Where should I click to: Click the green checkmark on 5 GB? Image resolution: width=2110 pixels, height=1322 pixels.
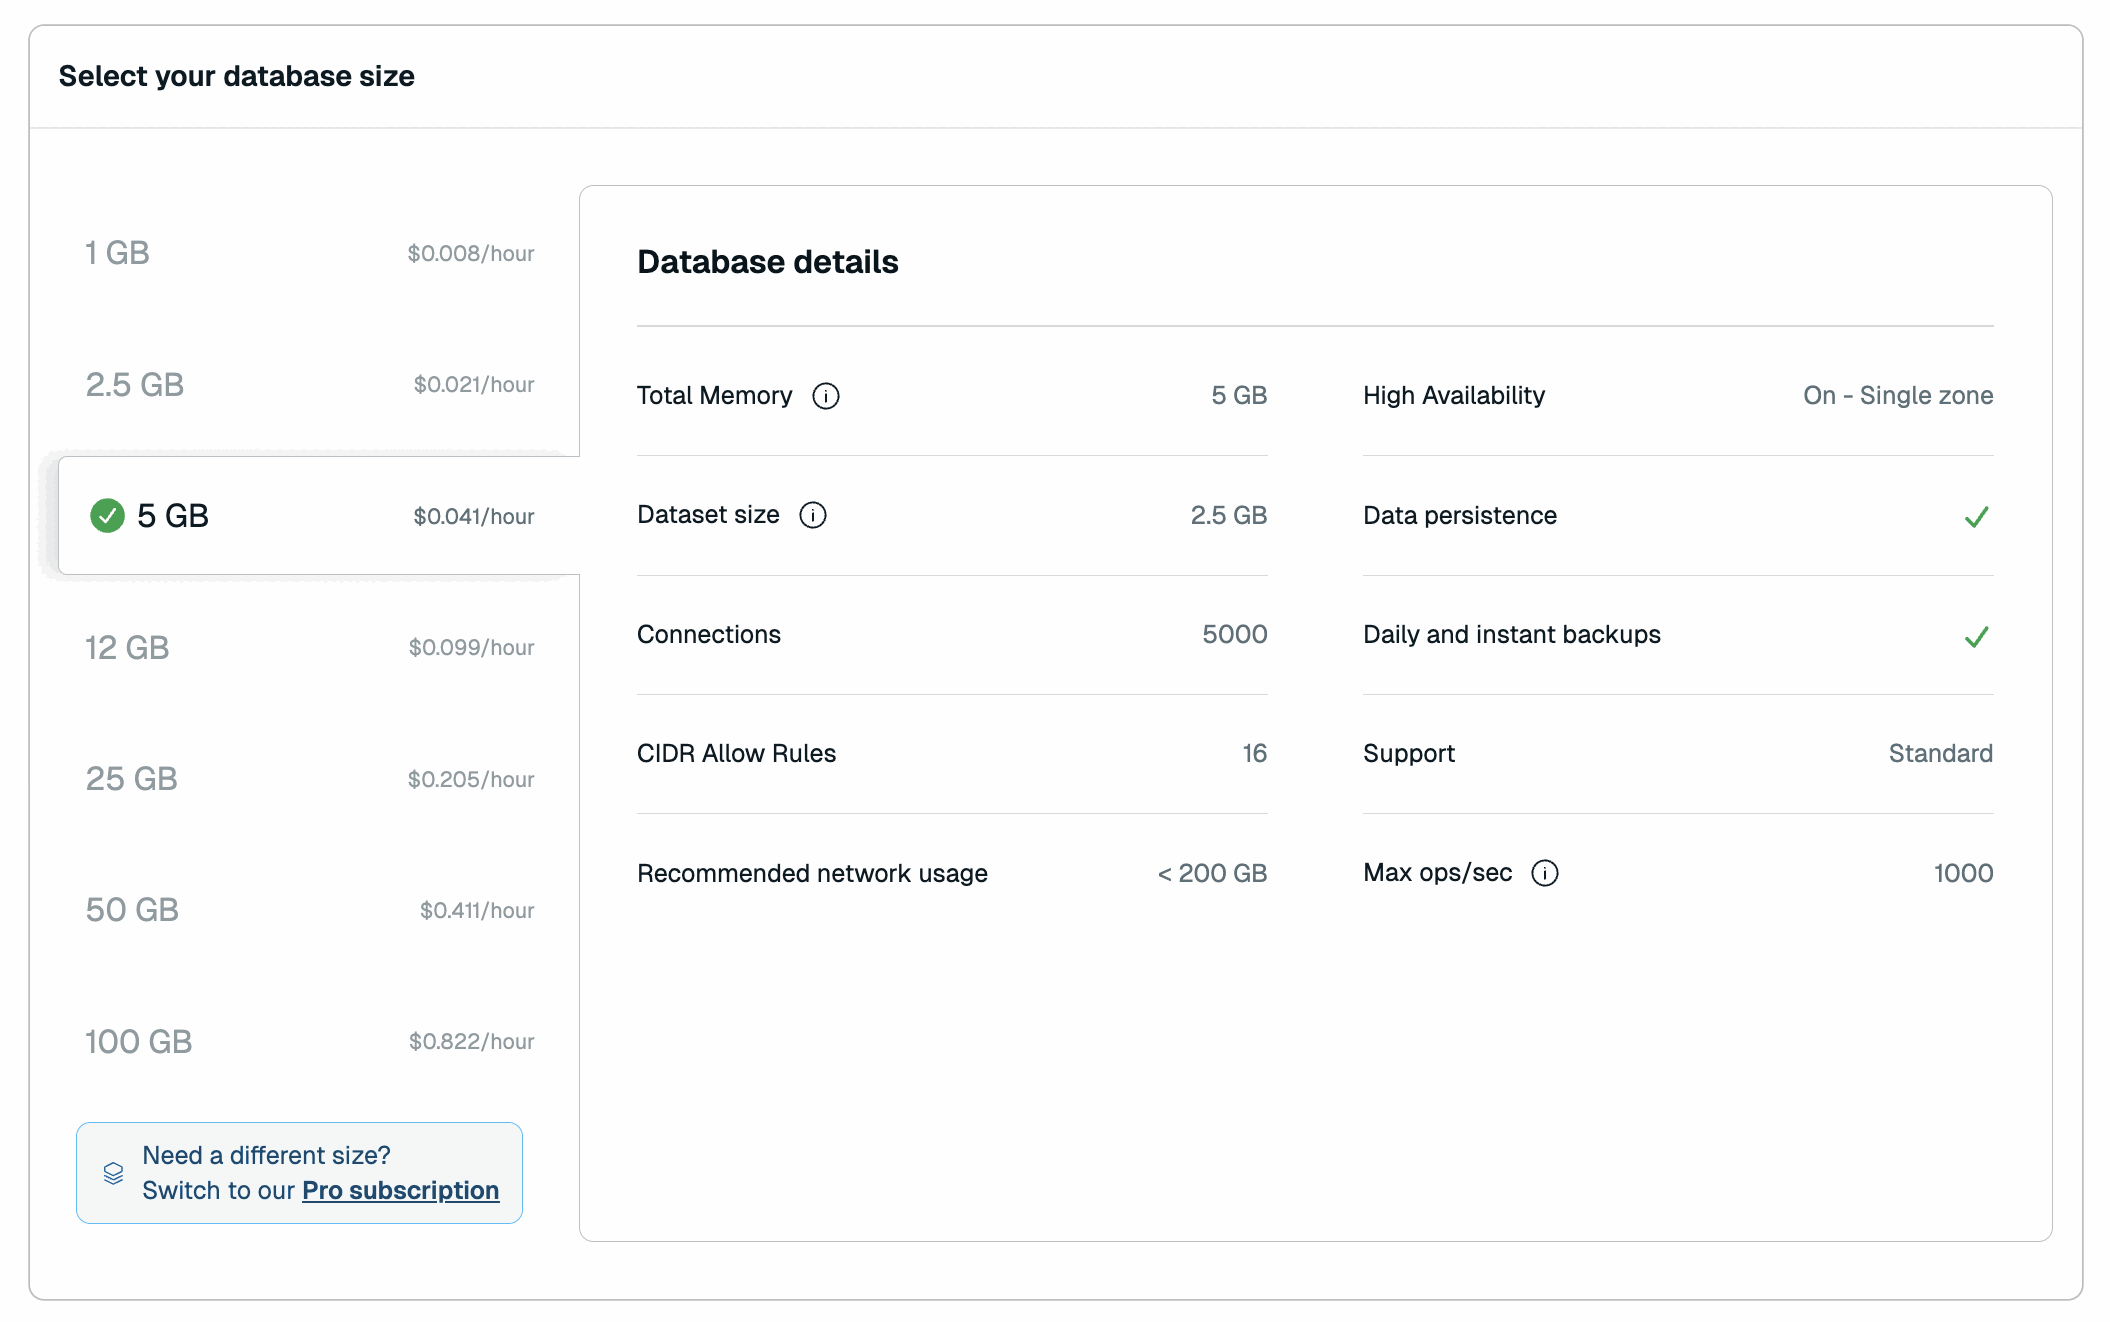pyautogui.click(x=107, y=516)
